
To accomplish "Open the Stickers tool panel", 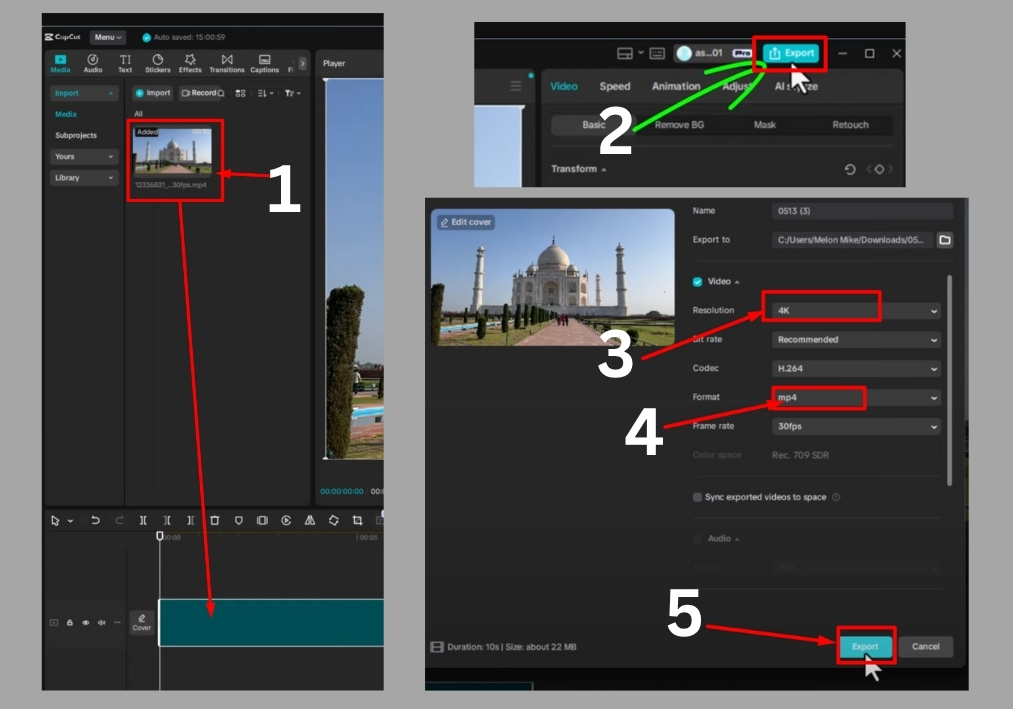I will [x=158, y=63].
